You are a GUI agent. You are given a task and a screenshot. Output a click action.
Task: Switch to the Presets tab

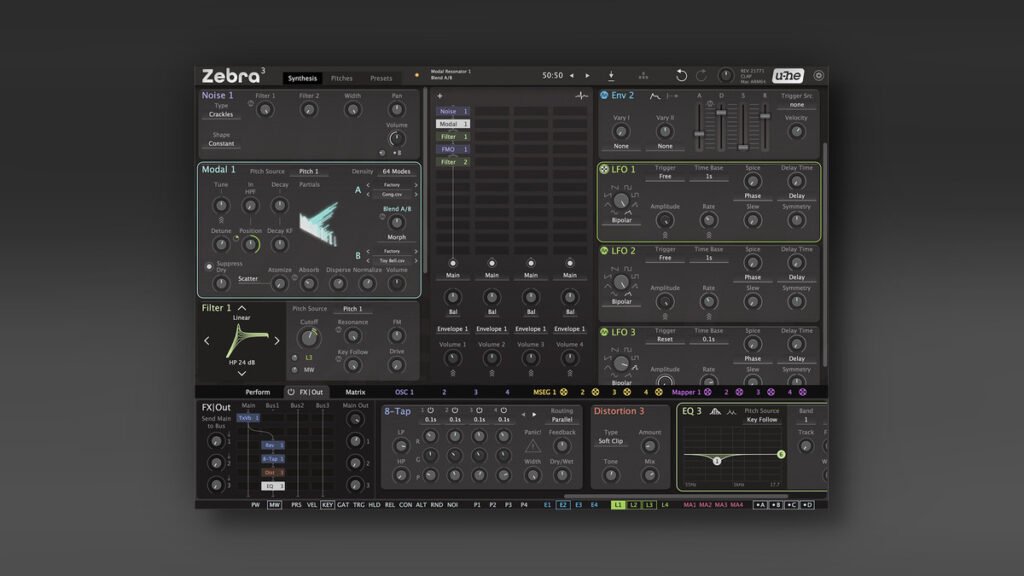[381, 78]
